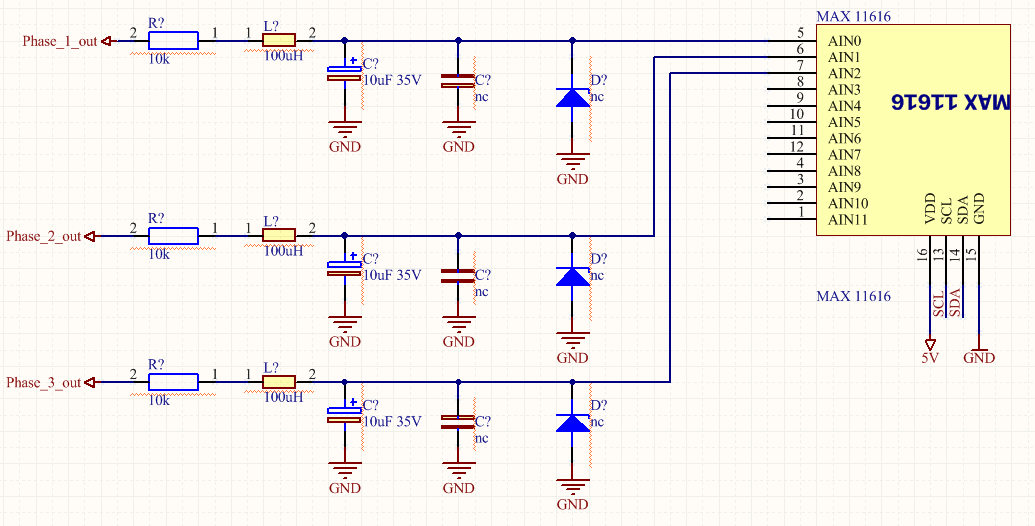Click the 10k value on Phase_2_out line
The image size is (1035, 526).
159,253
